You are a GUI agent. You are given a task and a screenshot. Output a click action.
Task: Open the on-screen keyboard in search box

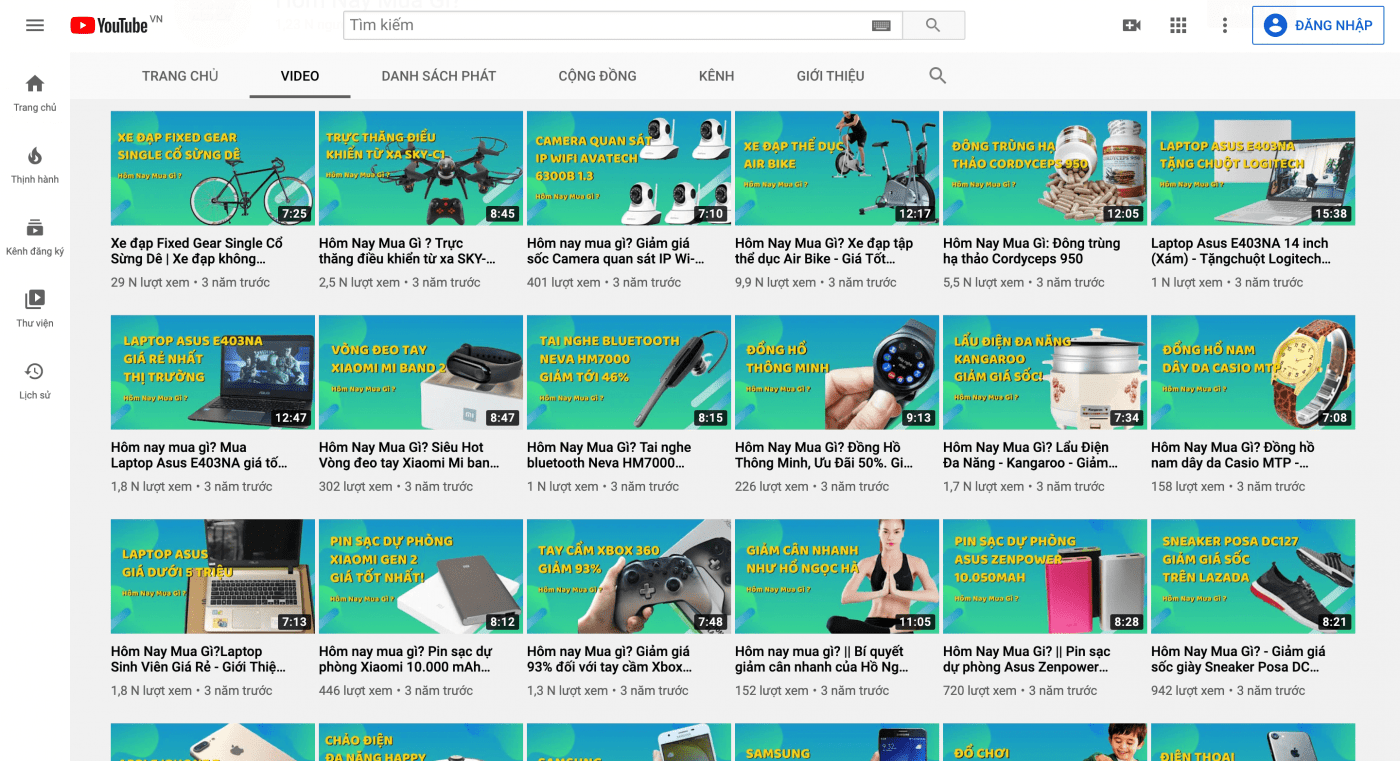[881, 25]
